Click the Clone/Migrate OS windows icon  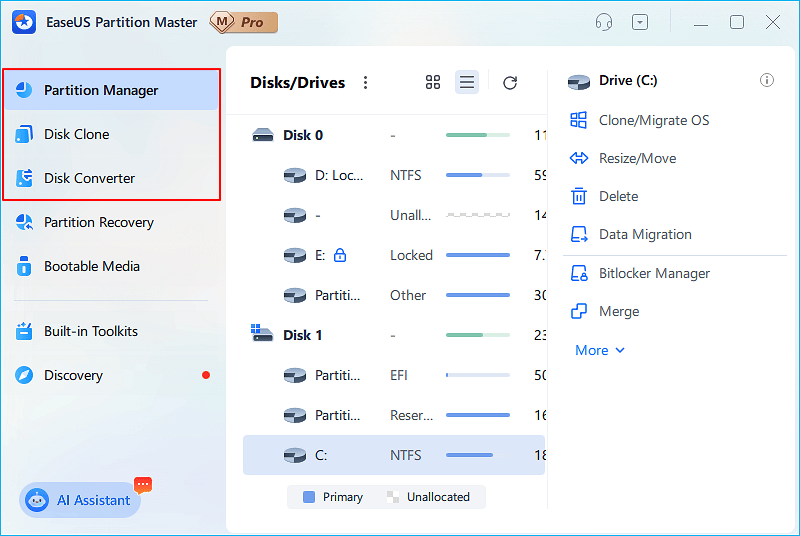pos(579,120)
